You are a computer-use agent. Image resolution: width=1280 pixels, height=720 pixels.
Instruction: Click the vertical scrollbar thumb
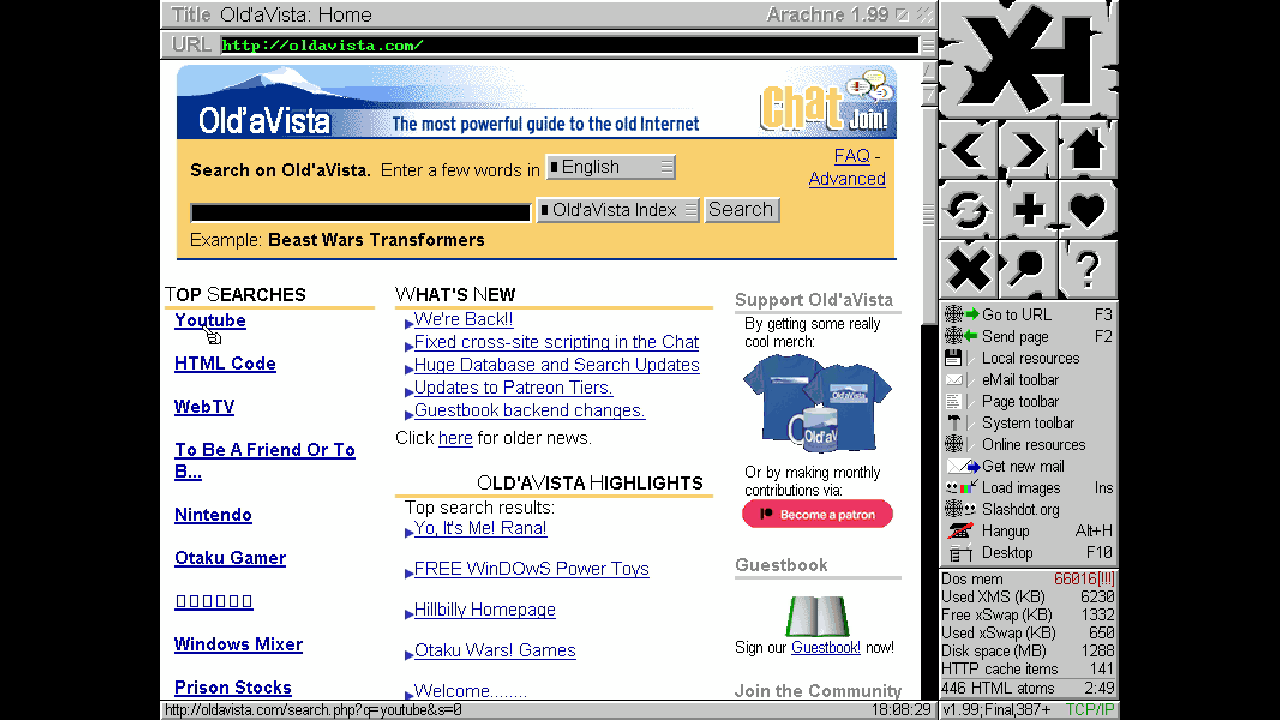(928, 215)
